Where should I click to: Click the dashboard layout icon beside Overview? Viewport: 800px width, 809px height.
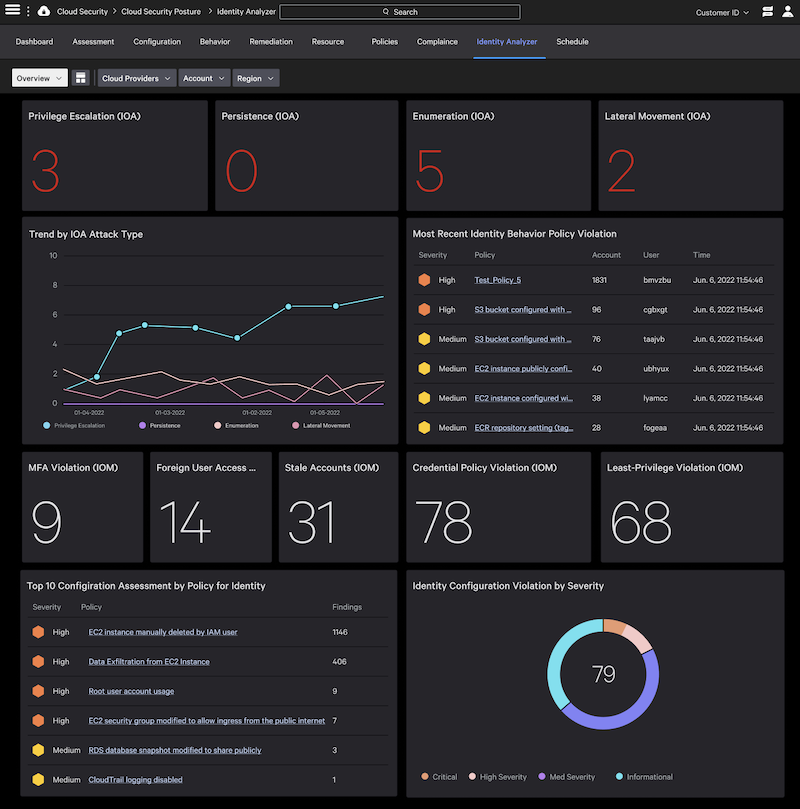[x=81, y=77]
